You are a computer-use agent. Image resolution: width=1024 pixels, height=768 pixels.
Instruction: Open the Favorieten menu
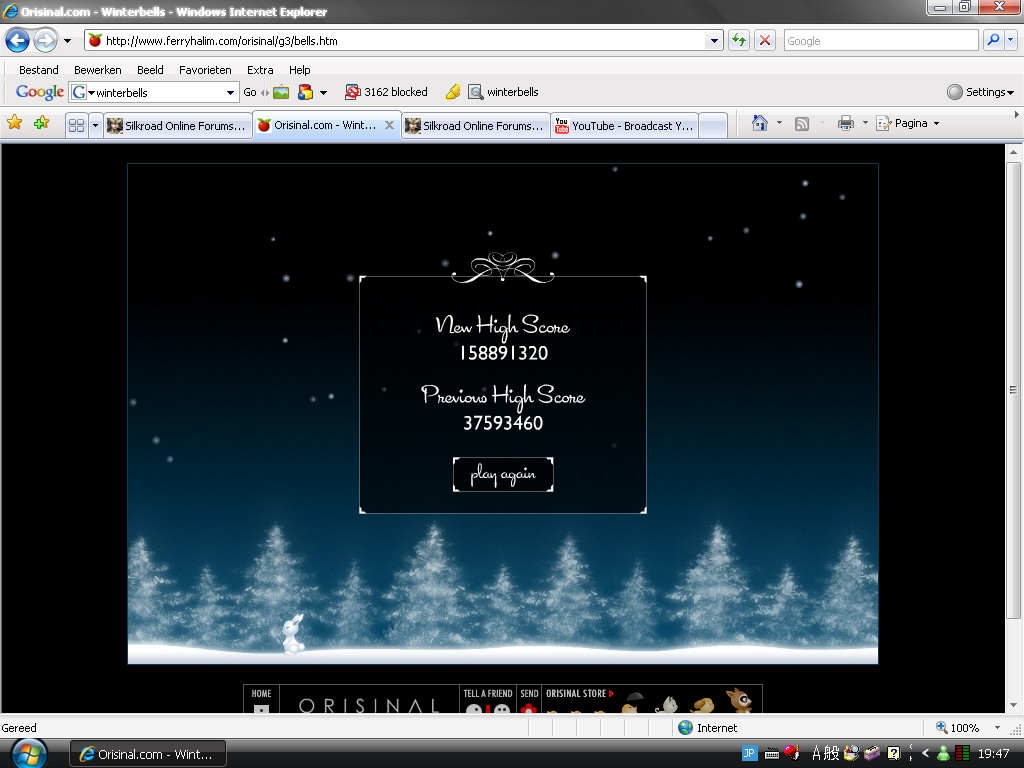coord(205,70)
